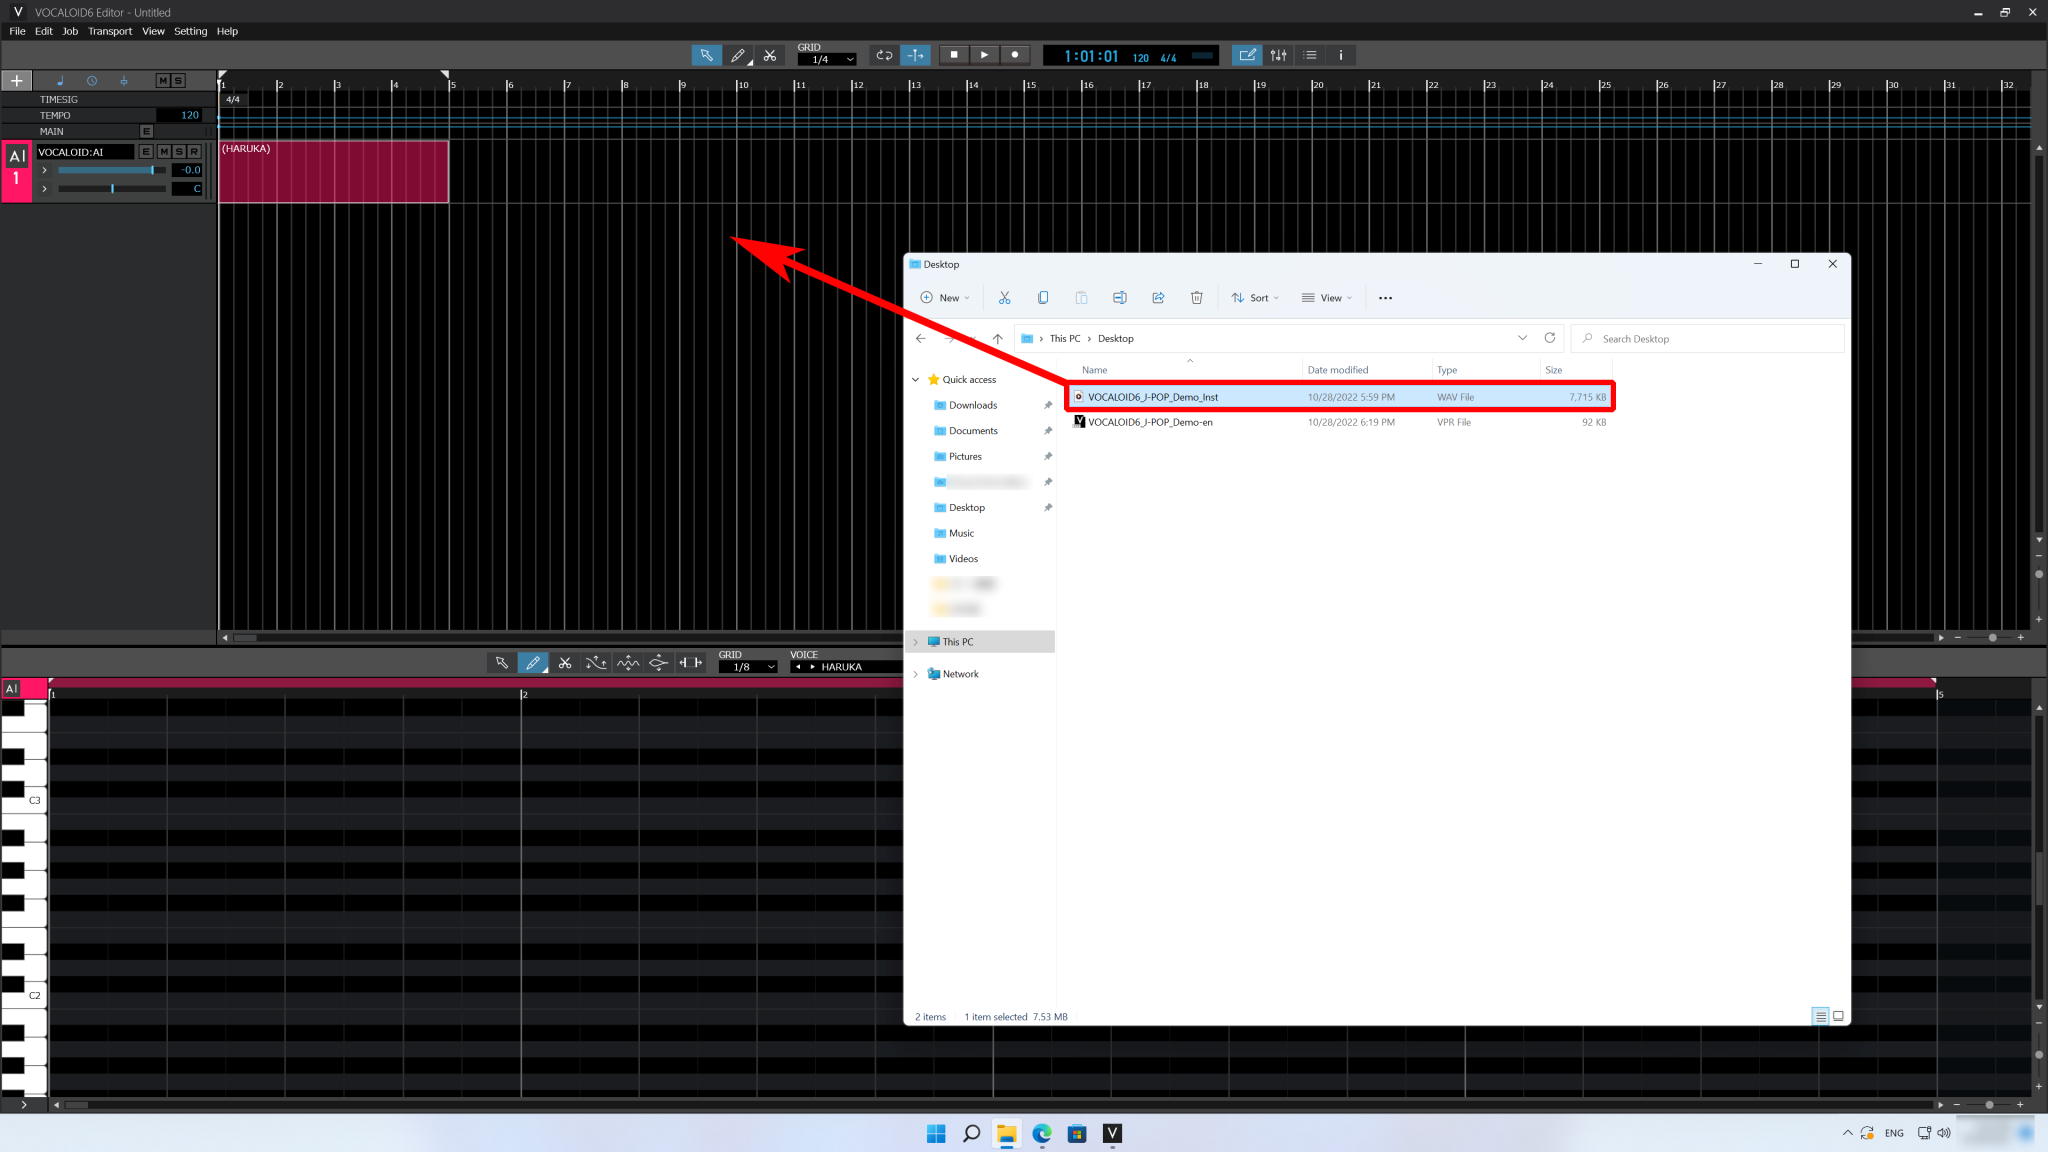Open the Transport menu
Screen dimensions: 2048x1152
point(110,31)
